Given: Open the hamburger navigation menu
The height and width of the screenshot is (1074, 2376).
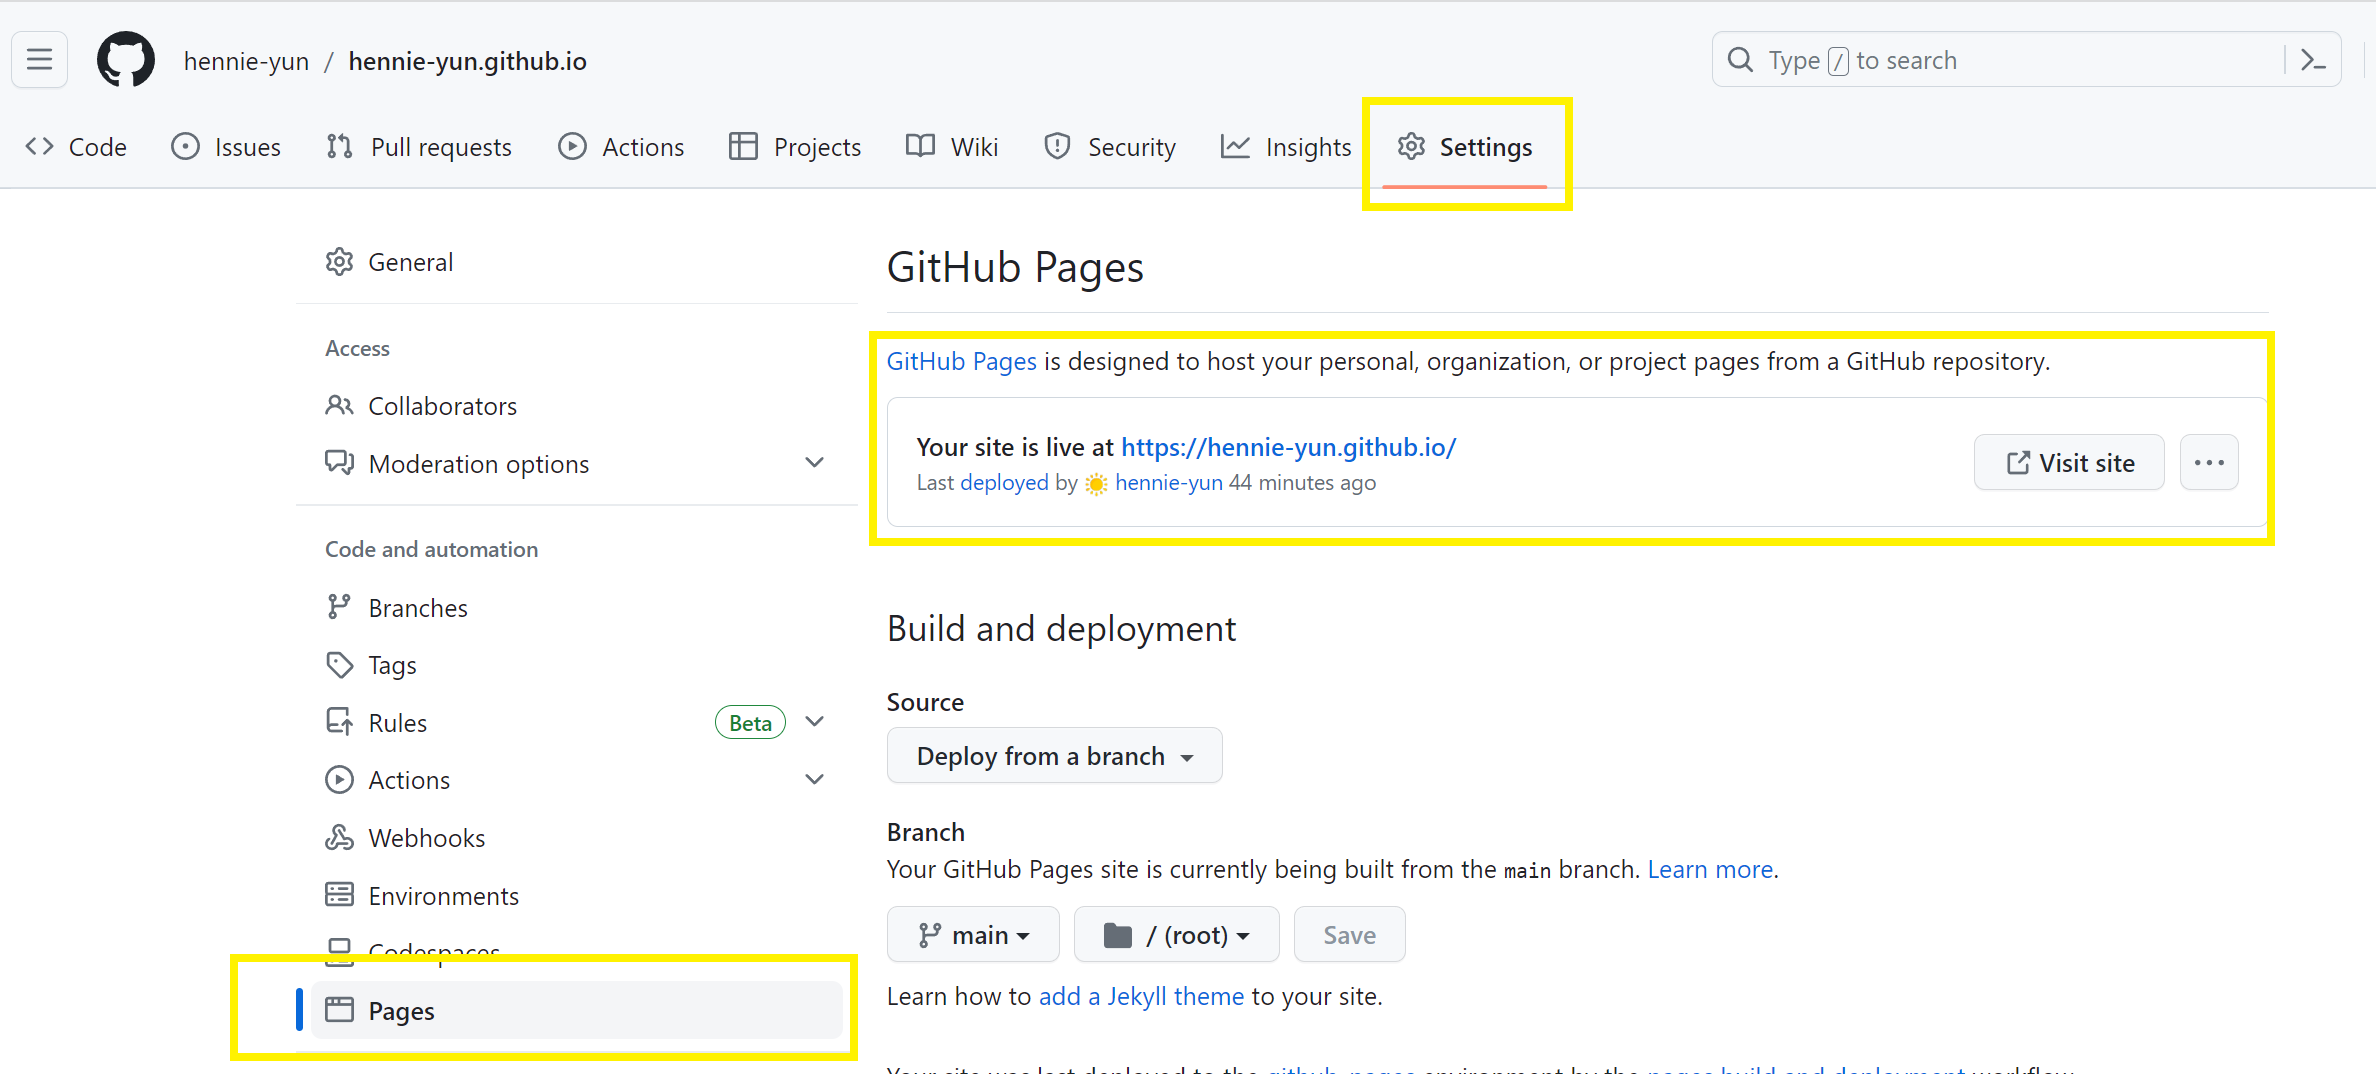Looking at the screenshot, I should (40, 60).
